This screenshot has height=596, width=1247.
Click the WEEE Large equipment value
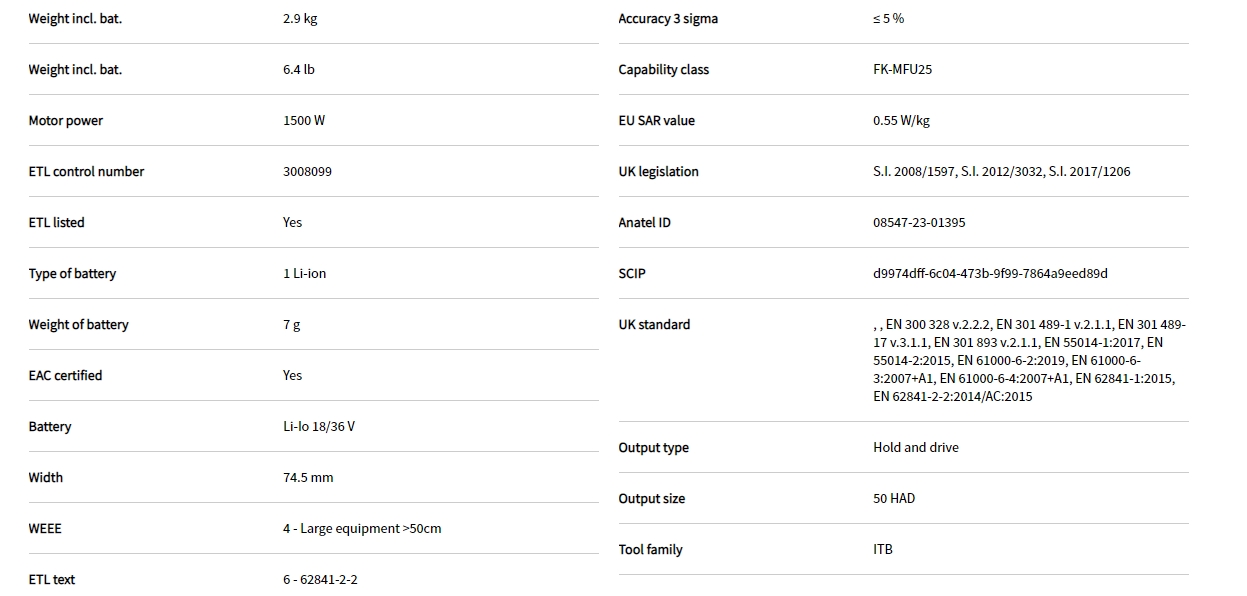[362, 529]
